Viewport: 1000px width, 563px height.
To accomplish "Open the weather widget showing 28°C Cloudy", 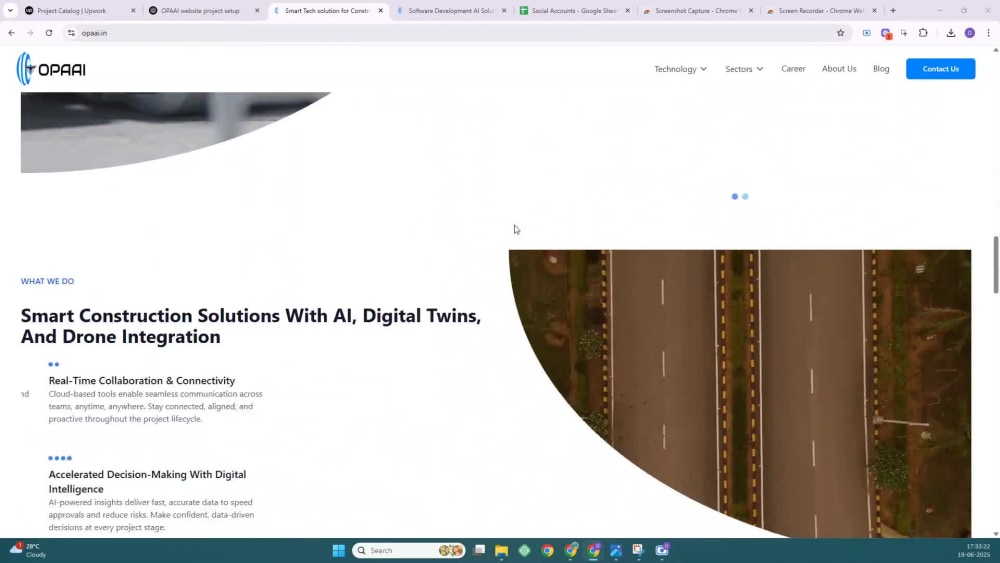I will (x=28, y=550).
